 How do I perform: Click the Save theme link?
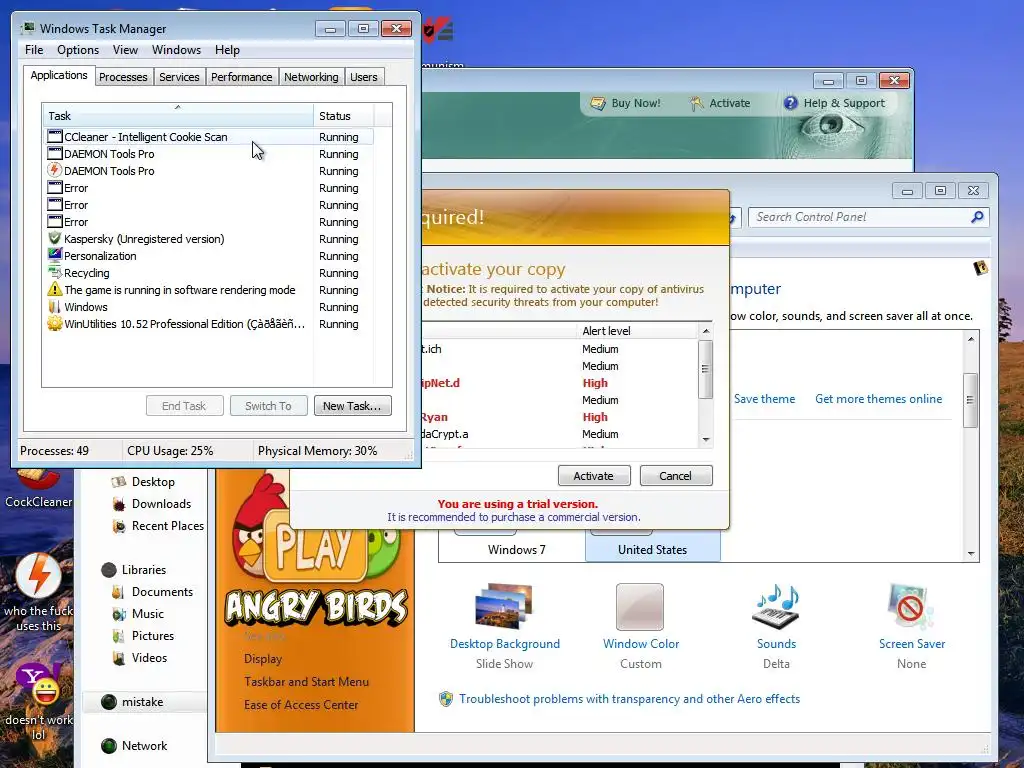[x=764, y=399]
